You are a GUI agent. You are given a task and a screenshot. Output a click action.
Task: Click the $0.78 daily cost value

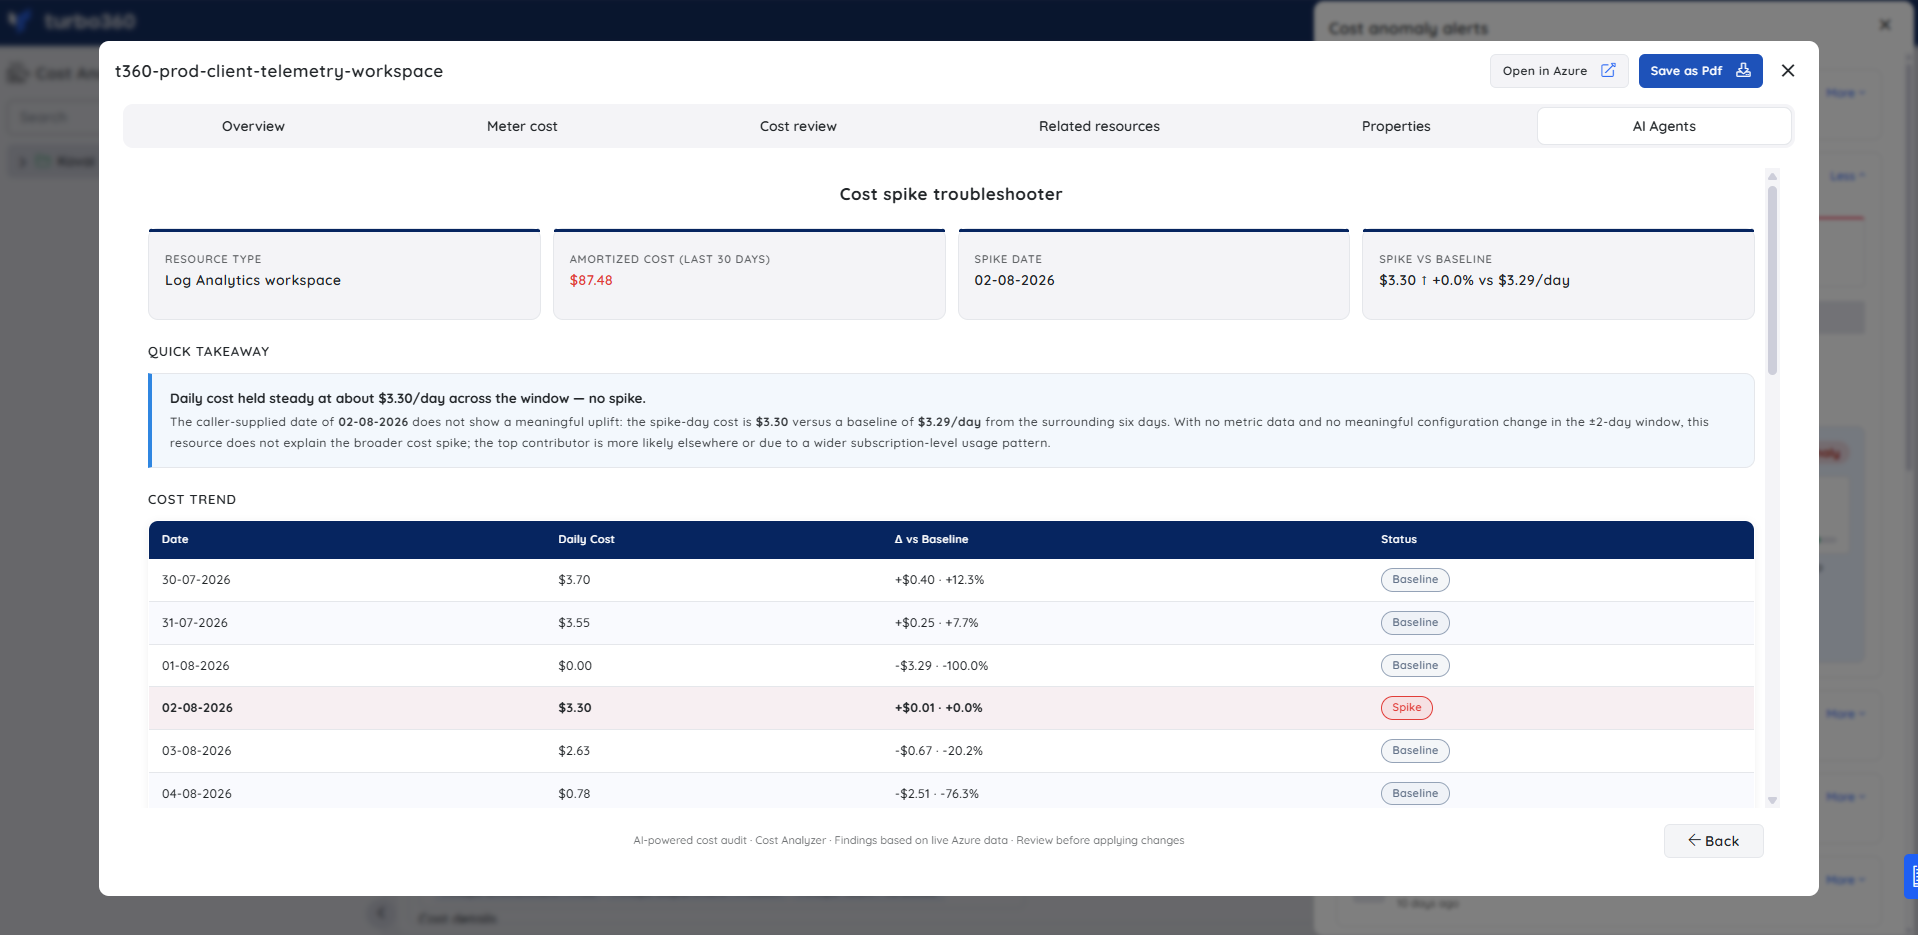[x=574, y=794]
